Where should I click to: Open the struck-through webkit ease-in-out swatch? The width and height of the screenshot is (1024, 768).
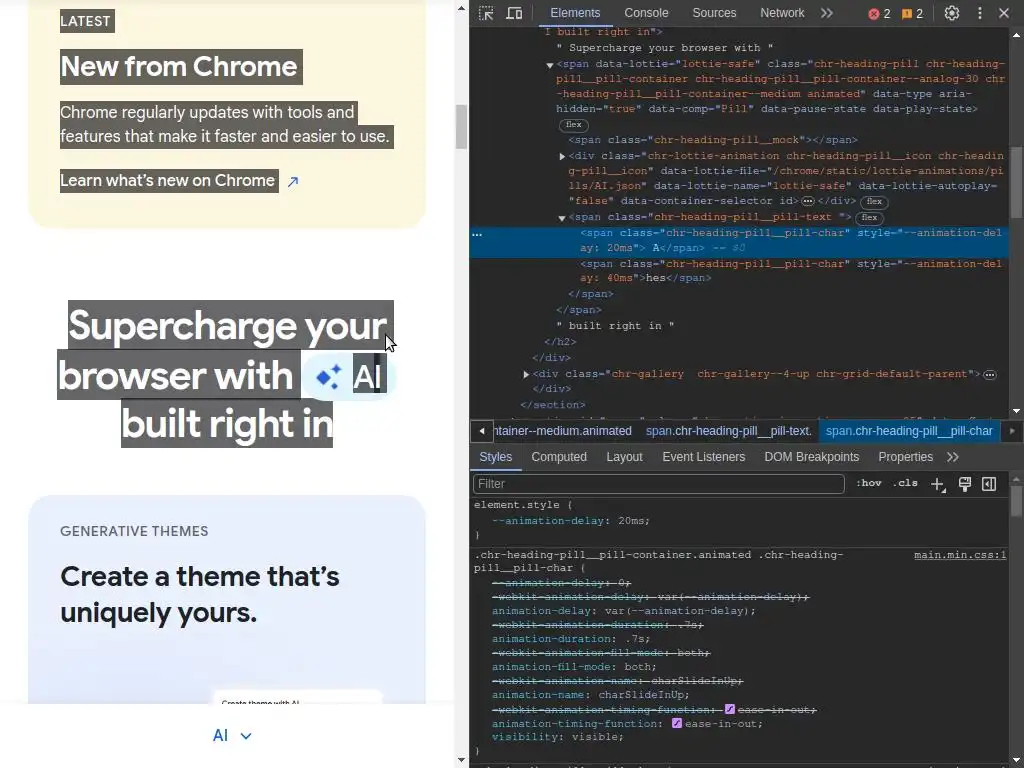point(729,710)
